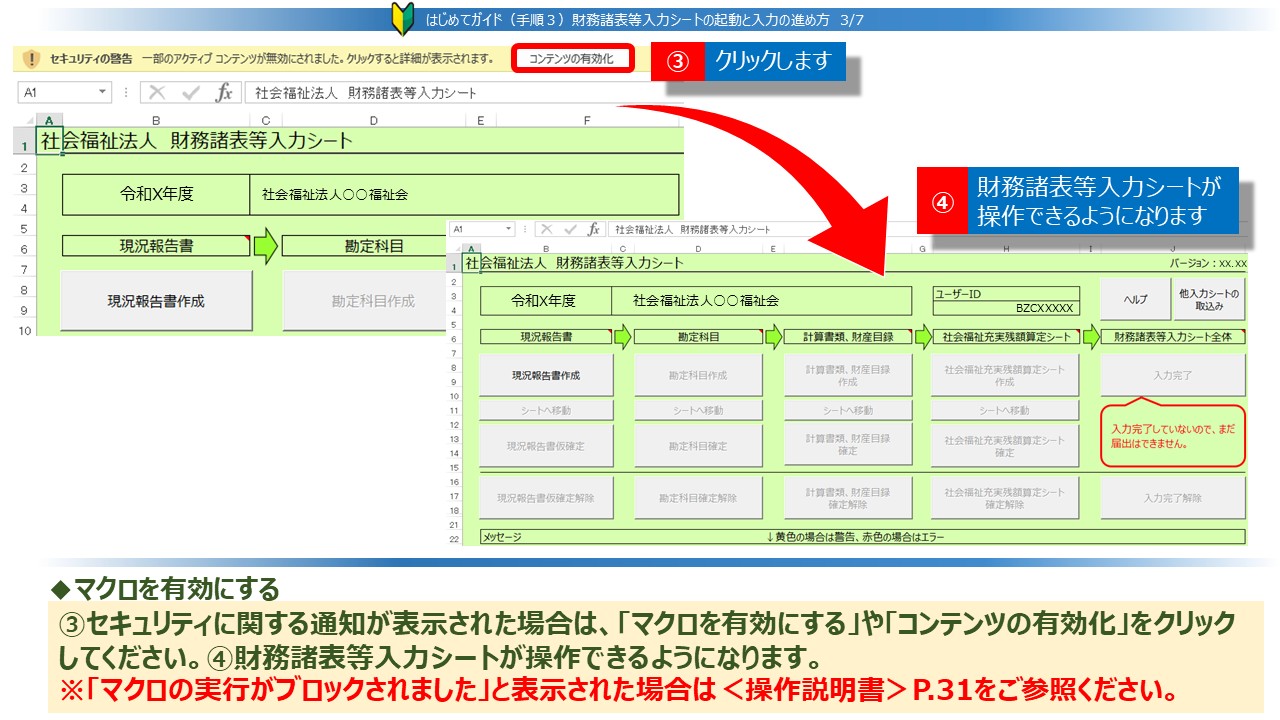Image resolution: width=1280 pixels, height=720 pixels.
Task: Click the larger formula bar text field
Action: [450, 93]
